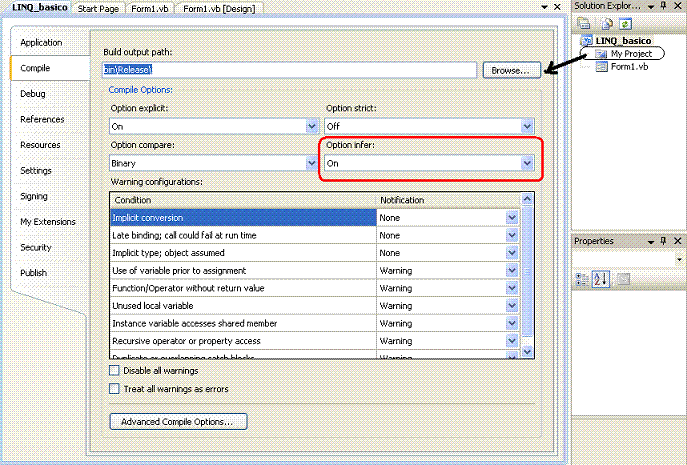Open Advanced Compile Options dialog
This screenshot has width=687, height=465.
pos(178,422)
